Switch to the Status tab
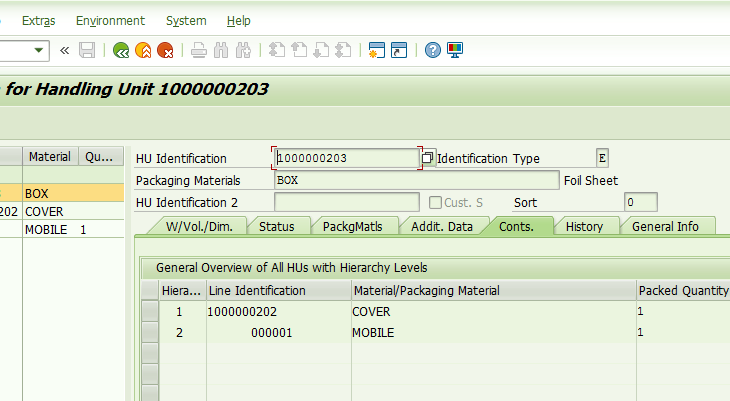 [x=277, y=226]
